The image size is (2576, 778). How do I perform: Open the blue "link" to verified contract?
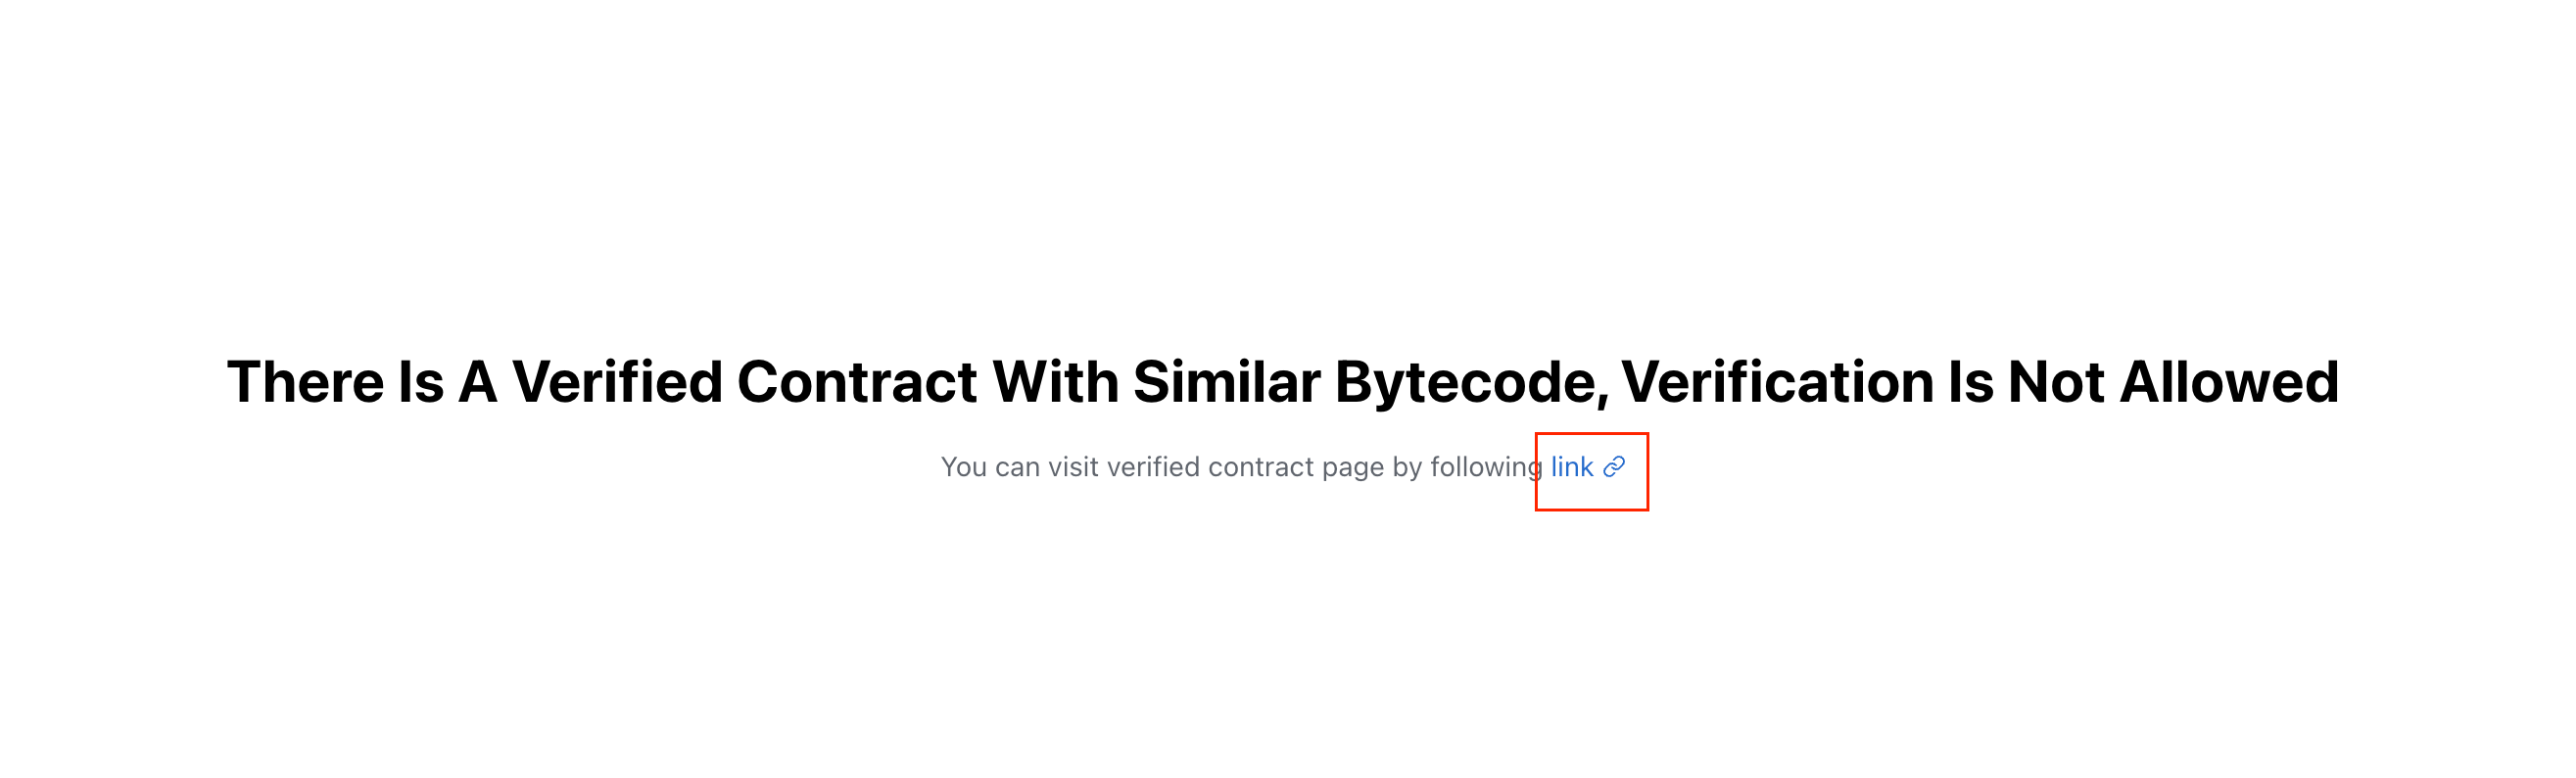coord(1572,467)
